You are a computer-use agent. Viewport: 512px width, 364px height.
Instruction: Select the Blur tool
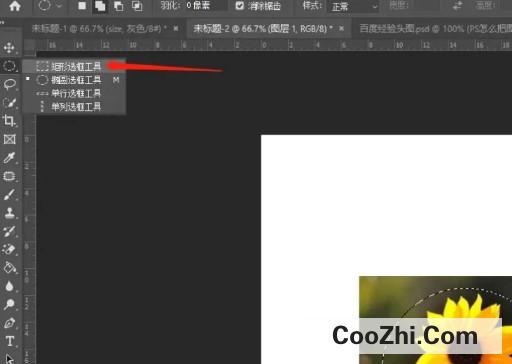tap(9, 286)
